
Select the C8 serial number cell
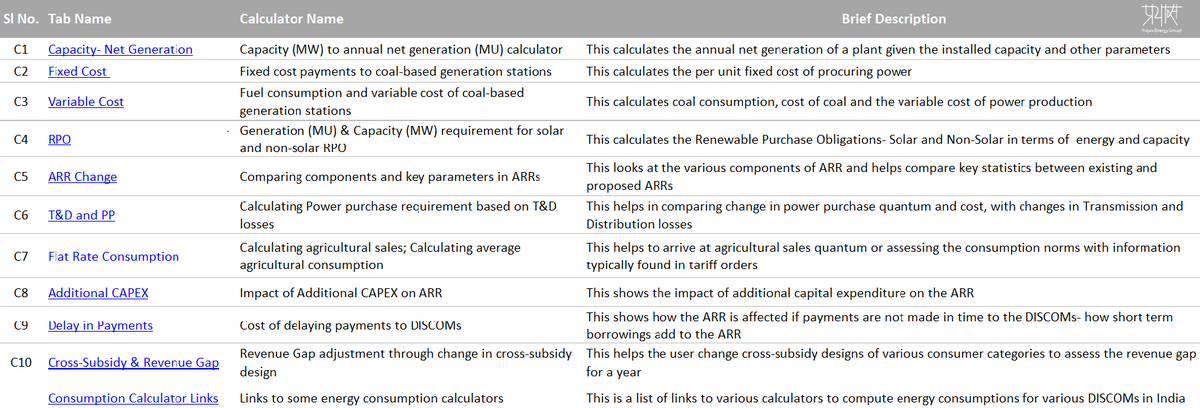point(21,293)
